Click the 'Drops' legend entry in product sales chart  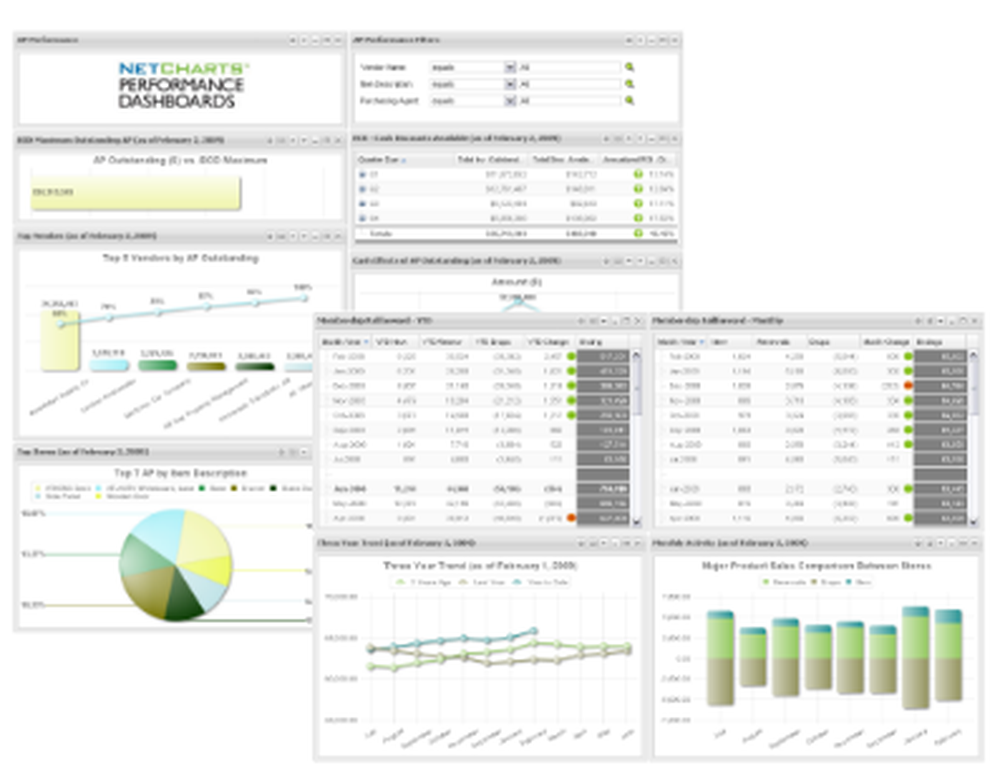826,582
